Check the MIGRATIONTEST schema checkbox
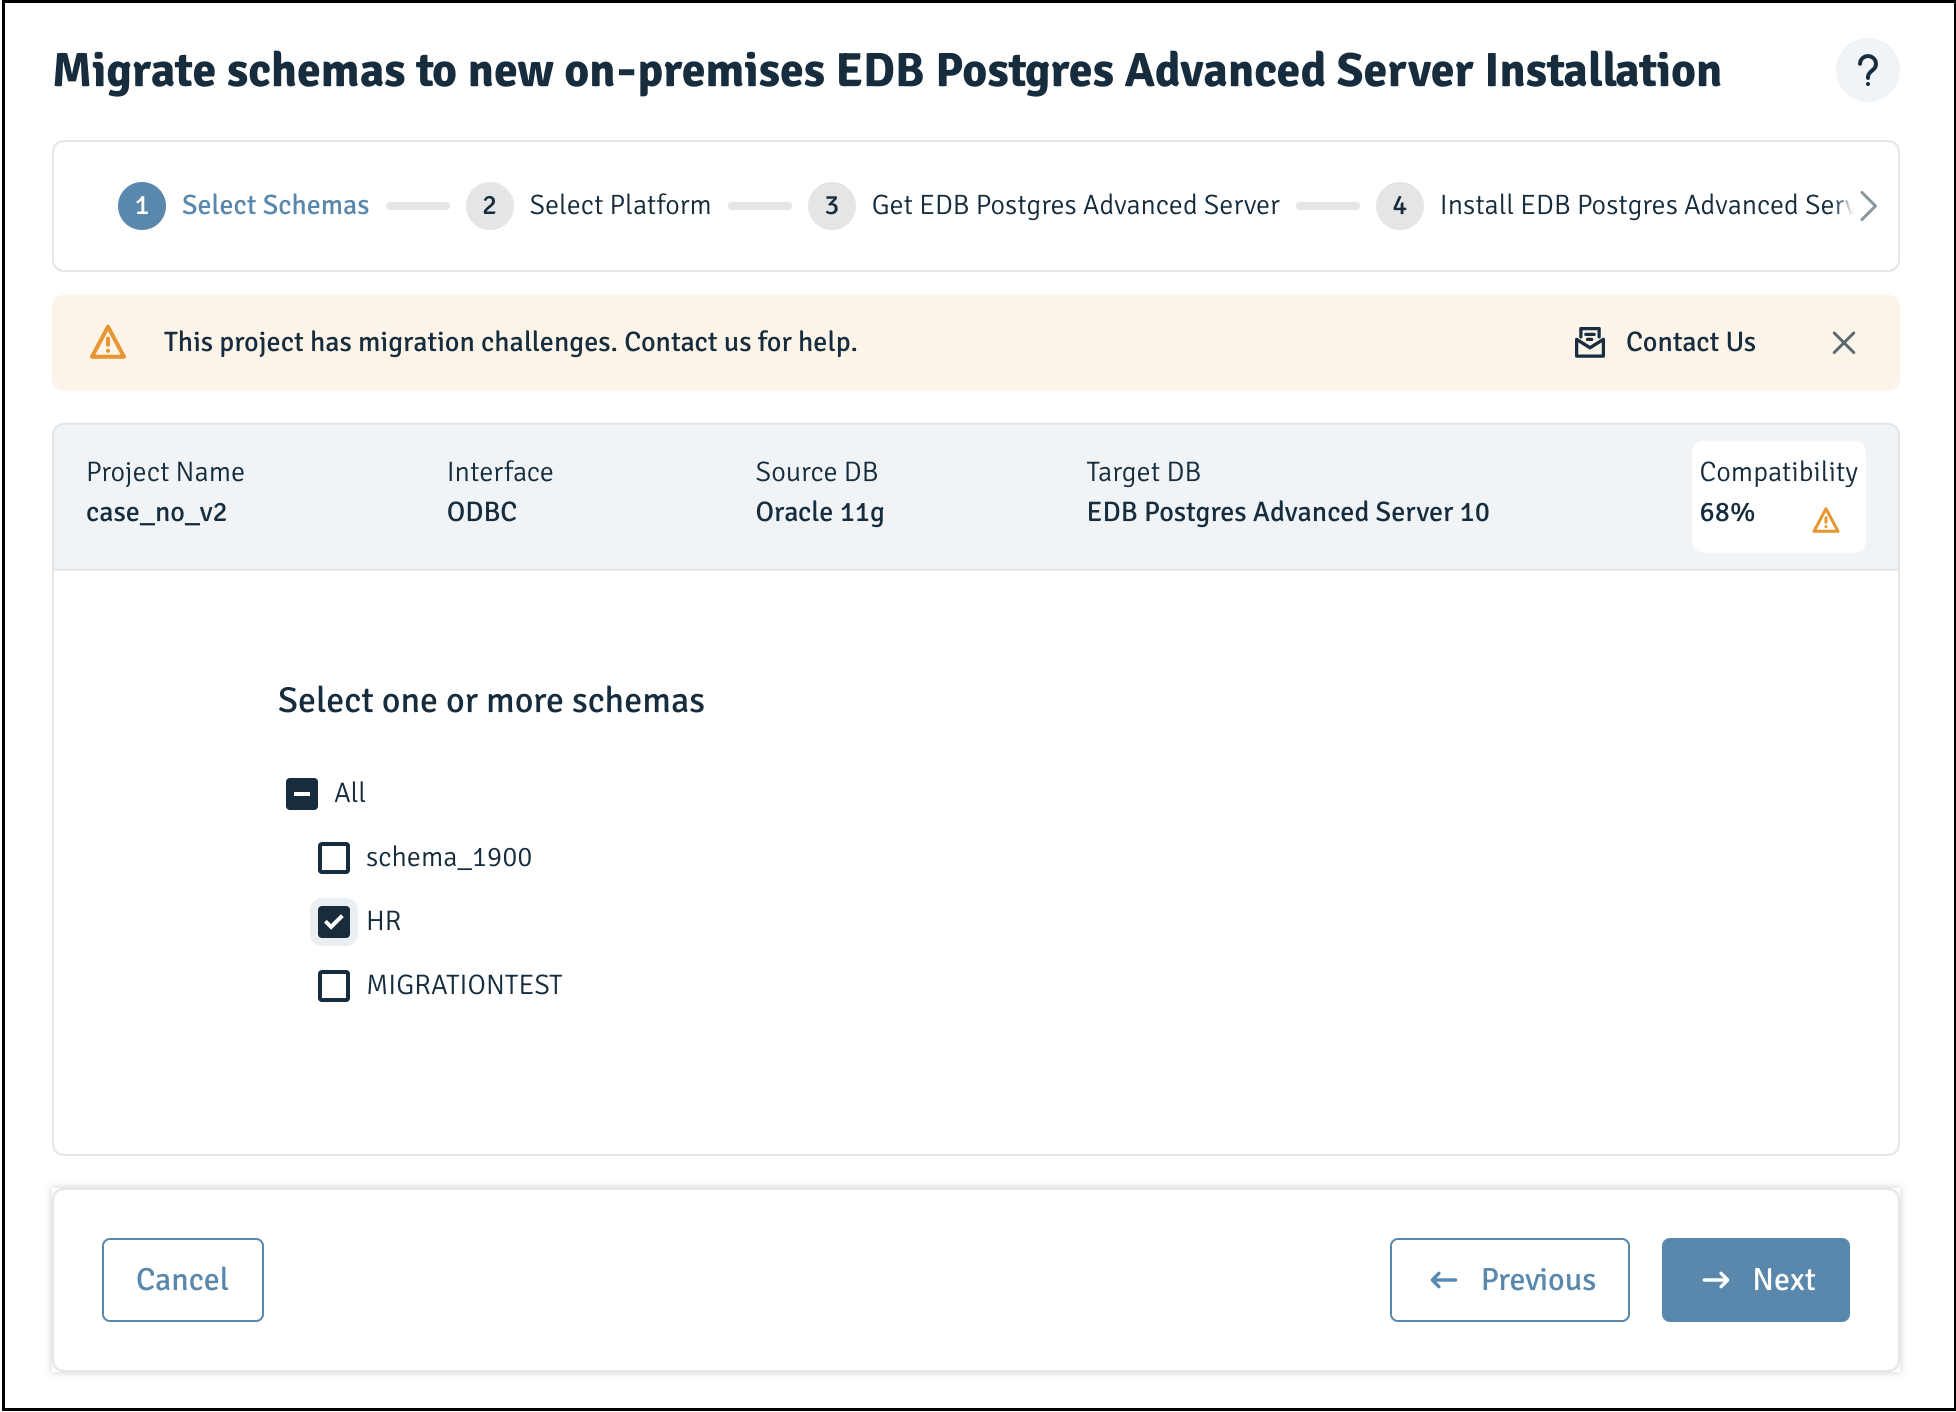 334,986
